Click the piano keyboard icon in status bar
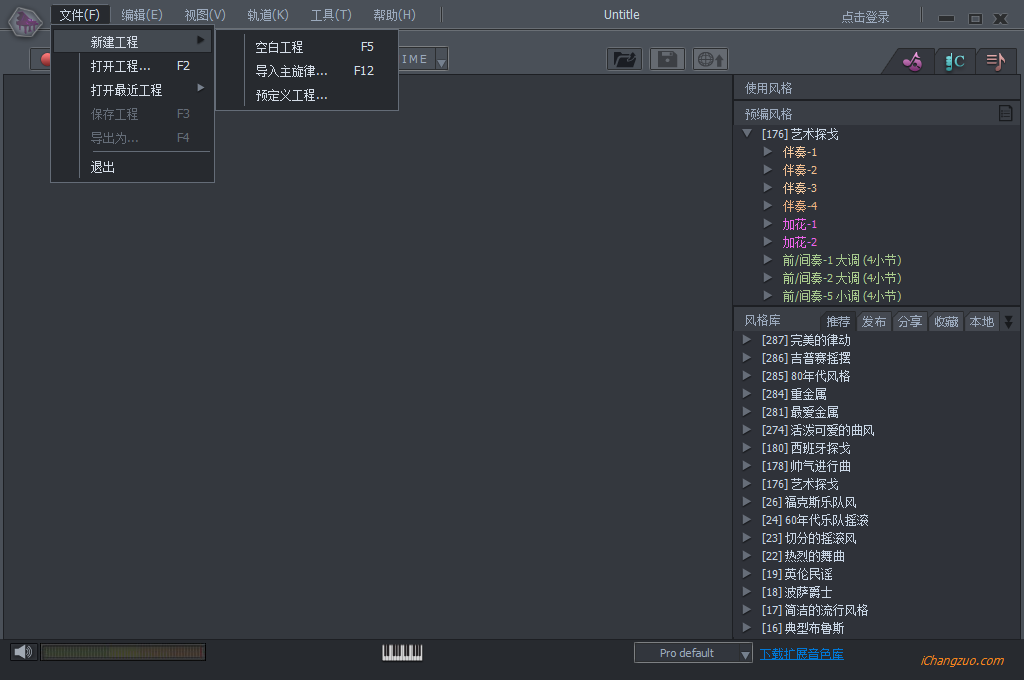 click(401, 652)
